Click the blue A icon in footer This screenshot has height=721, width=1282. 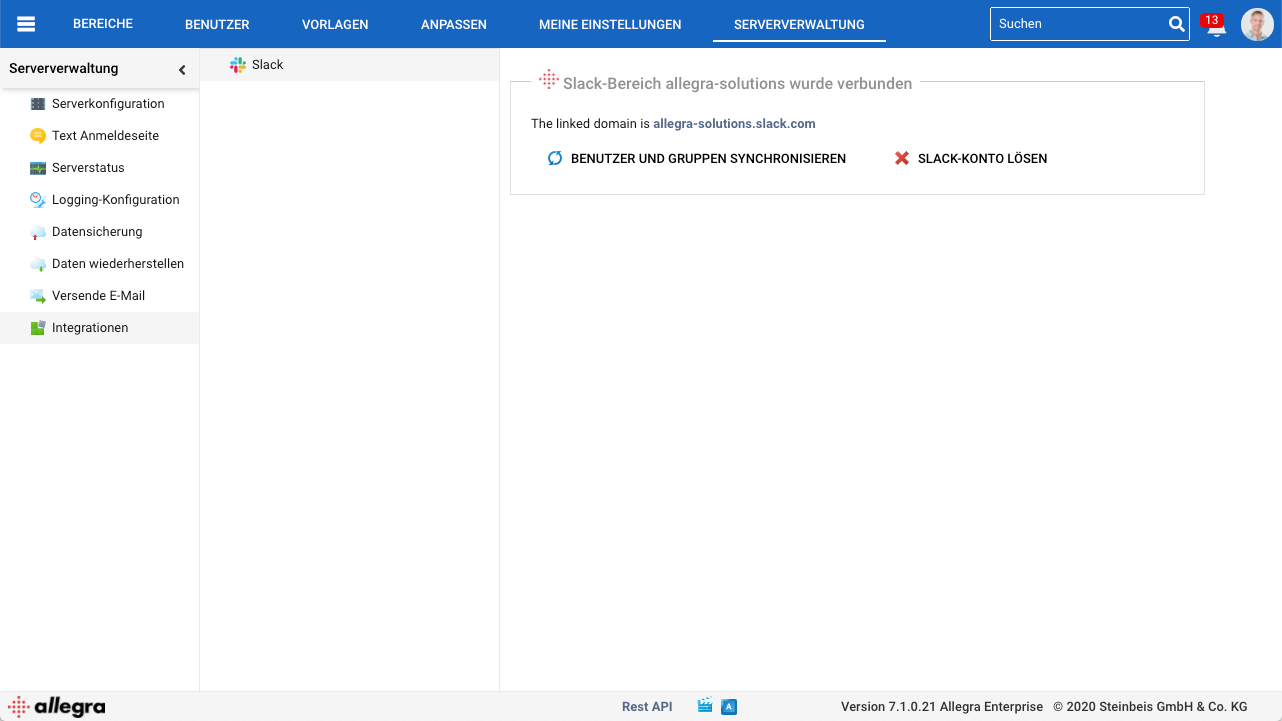(729, 707)
